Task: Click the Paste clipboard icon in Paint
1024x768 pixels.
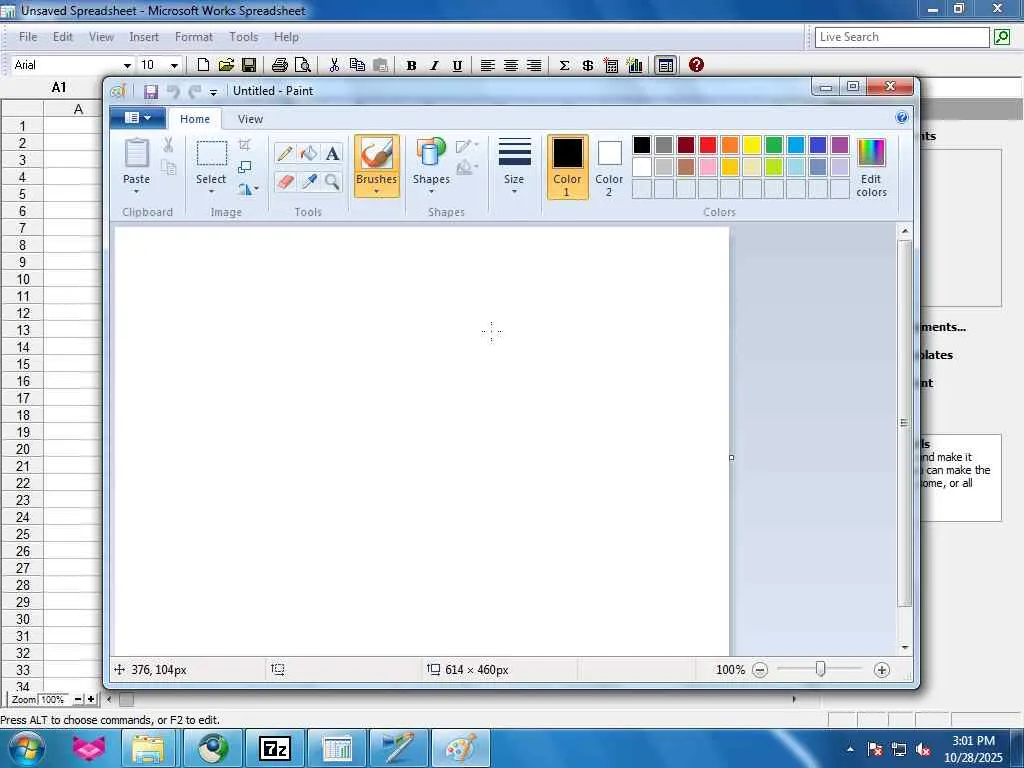Action: point(136,154)
